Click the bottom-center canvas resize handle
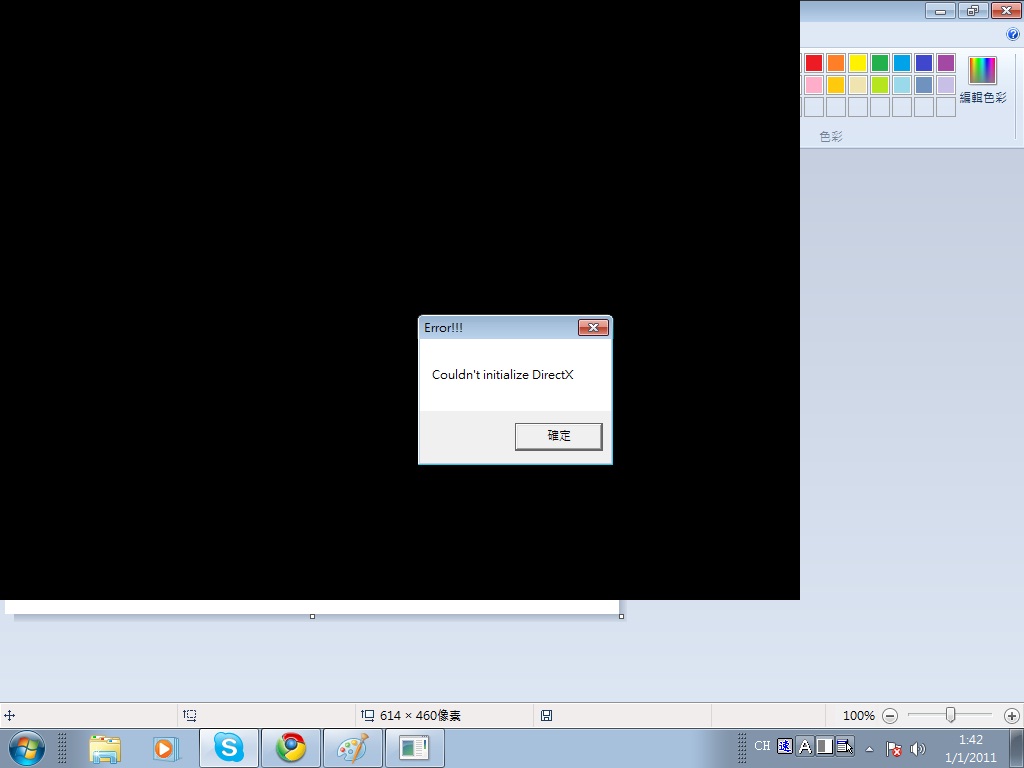Image resolution: width=1024 pixels, height=768 pixels. [x=312, y=616]
